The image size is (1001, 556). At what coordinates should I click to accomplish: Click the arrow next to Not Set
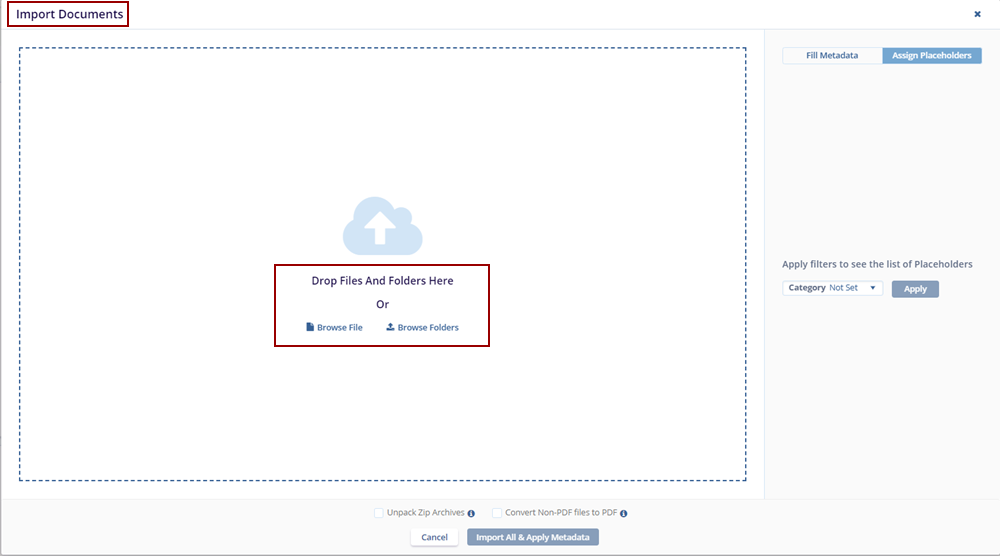(872, 288)
